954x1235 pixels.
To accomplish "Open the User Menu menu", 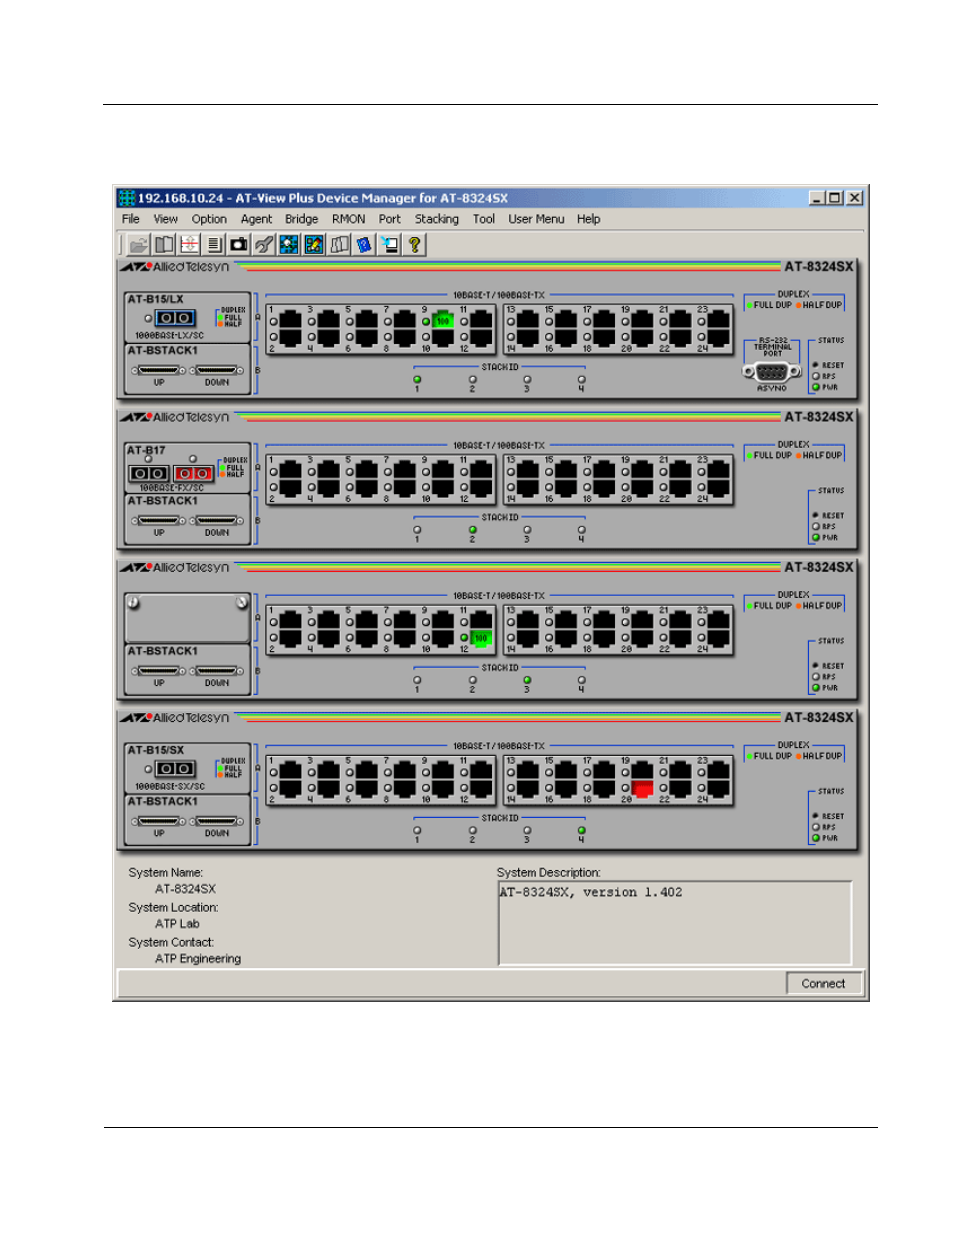I will click(536, 219).
